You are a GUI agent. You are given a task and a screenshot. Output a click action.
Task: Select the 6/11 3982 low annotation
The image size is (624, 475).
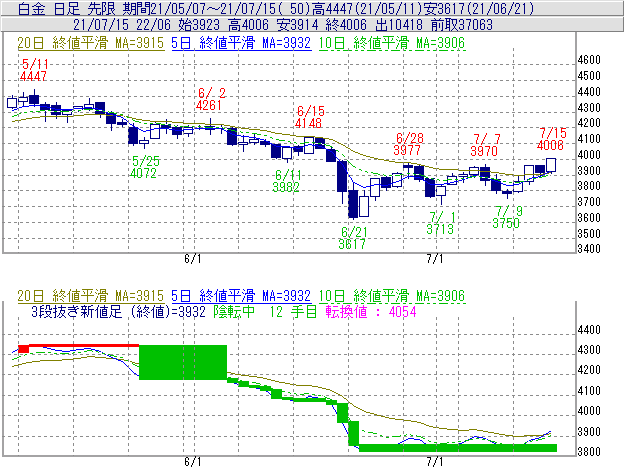[287, 181]
